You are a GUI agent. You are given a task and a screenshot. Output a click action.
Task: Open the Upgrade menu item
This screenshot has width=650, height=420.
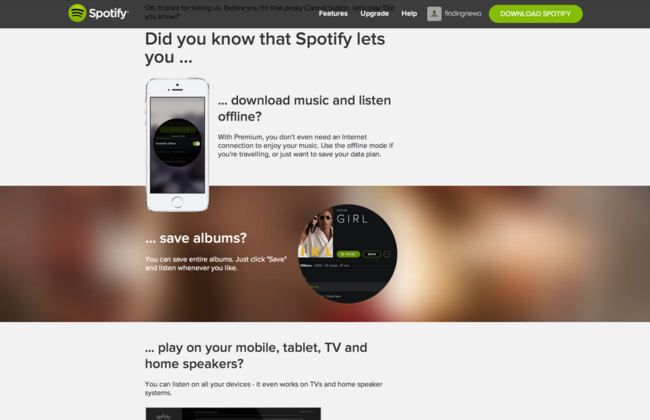pyautogui.click(x=374, y=14)
